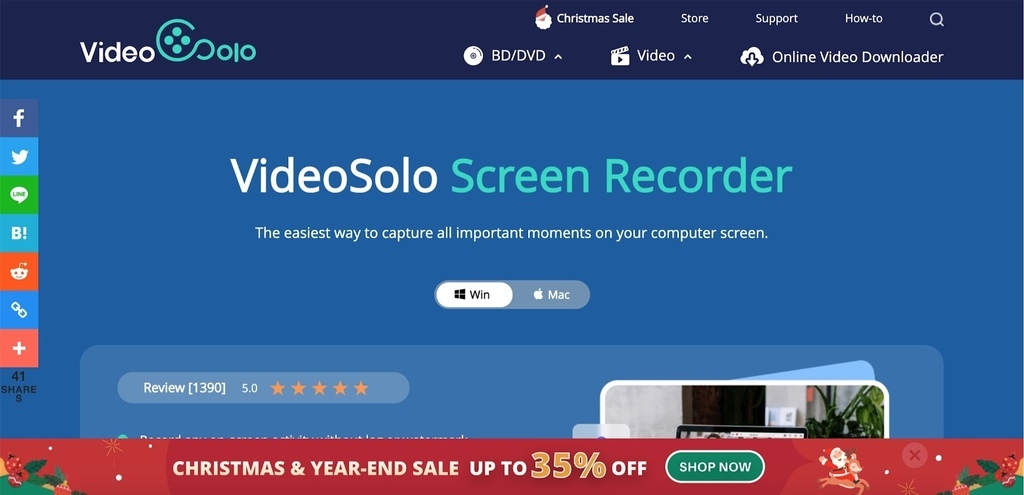Click the SHOP NOW button
This screenshot has width=1024, height=495.
pyautogui.click(x=715, y=467)
